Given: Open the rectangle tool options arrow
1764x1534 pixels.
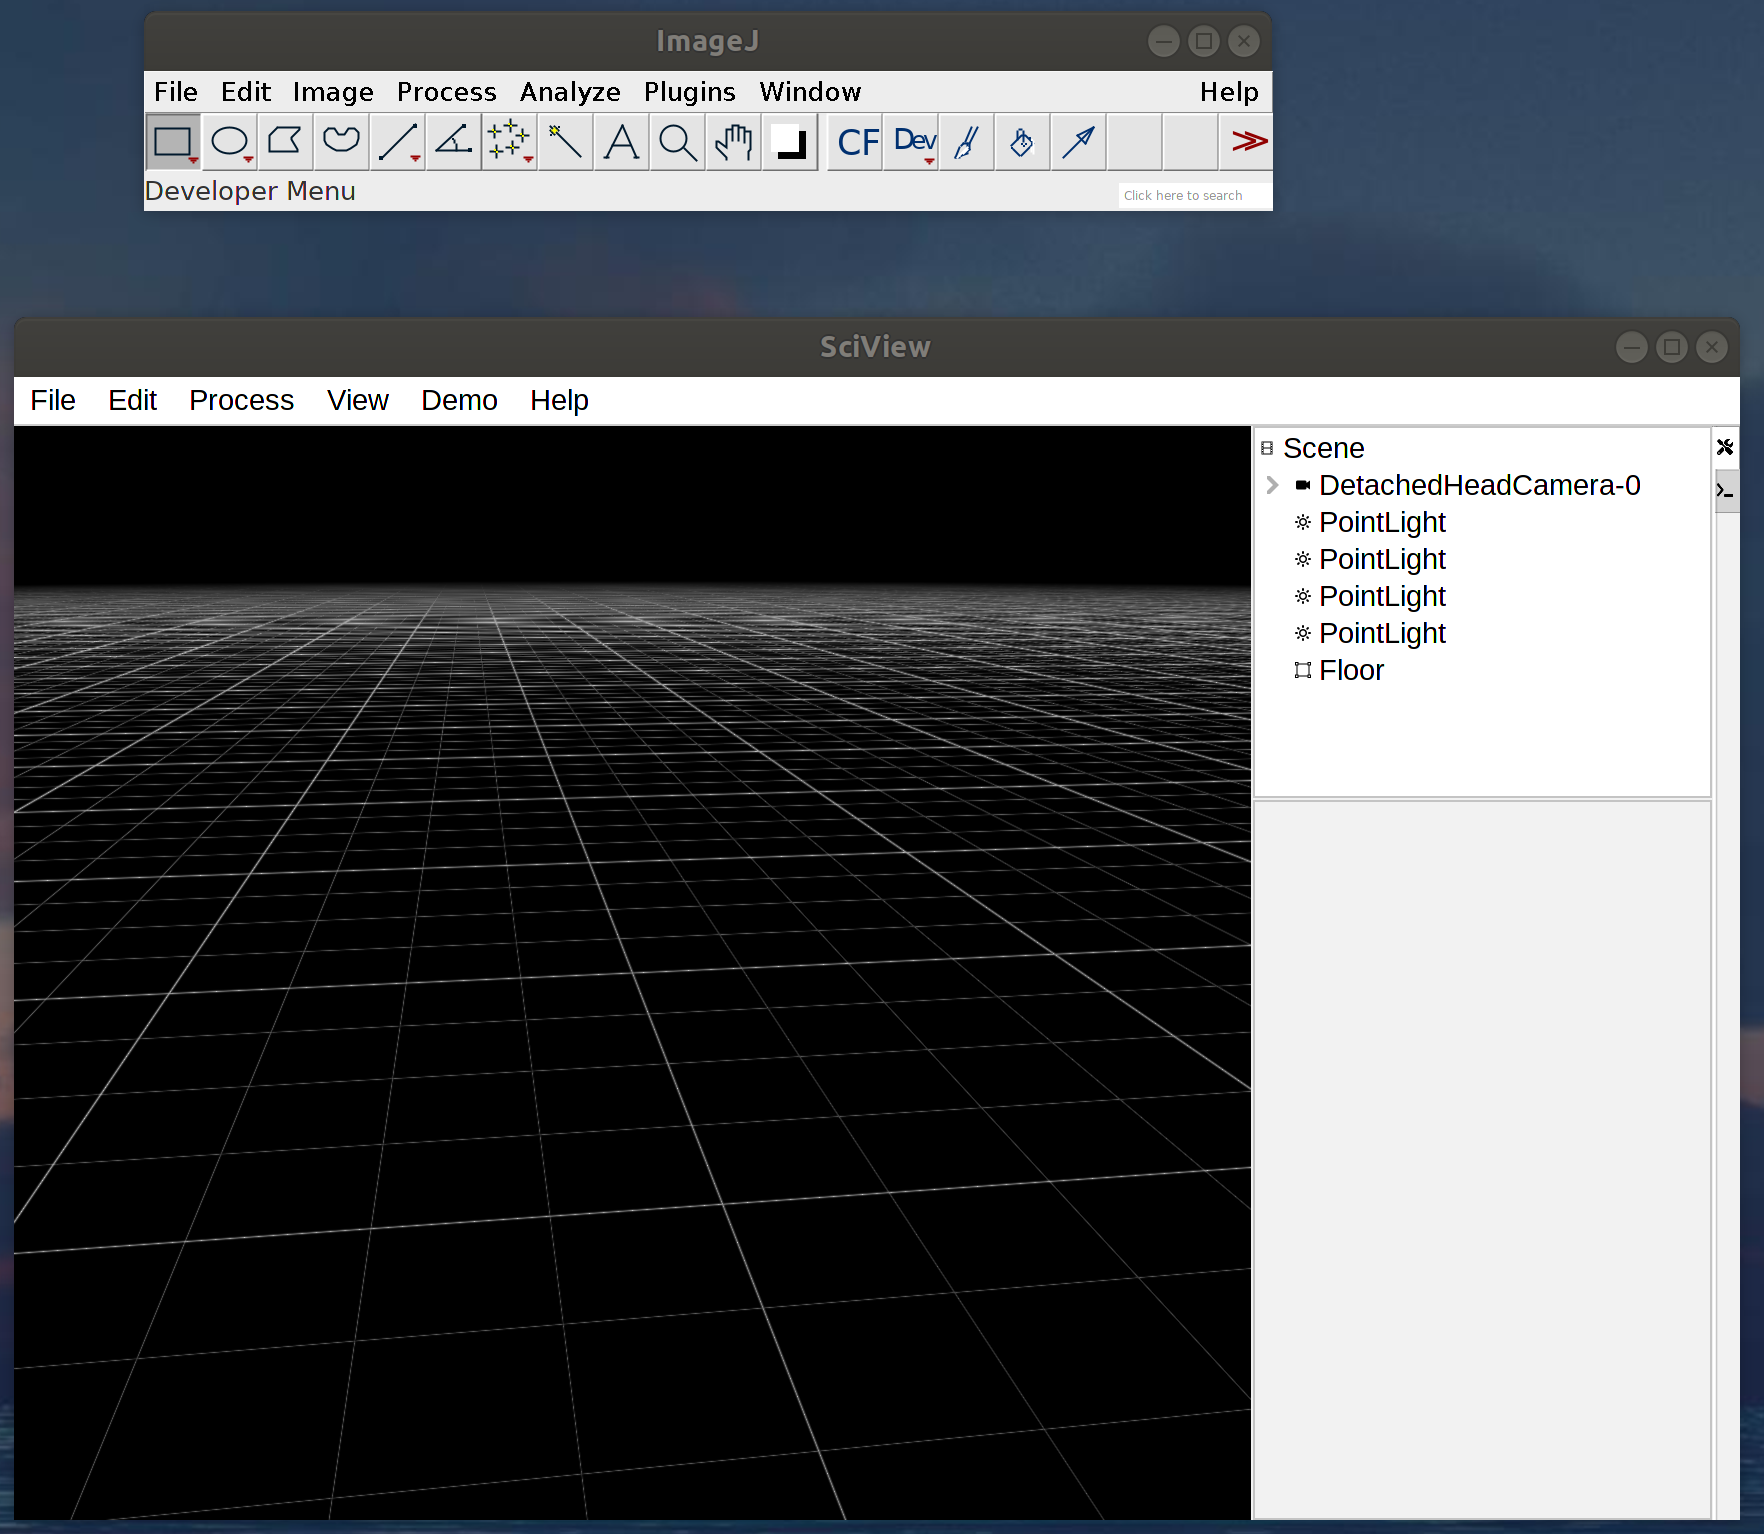Looking at the screenshot, I should [193, 161].
